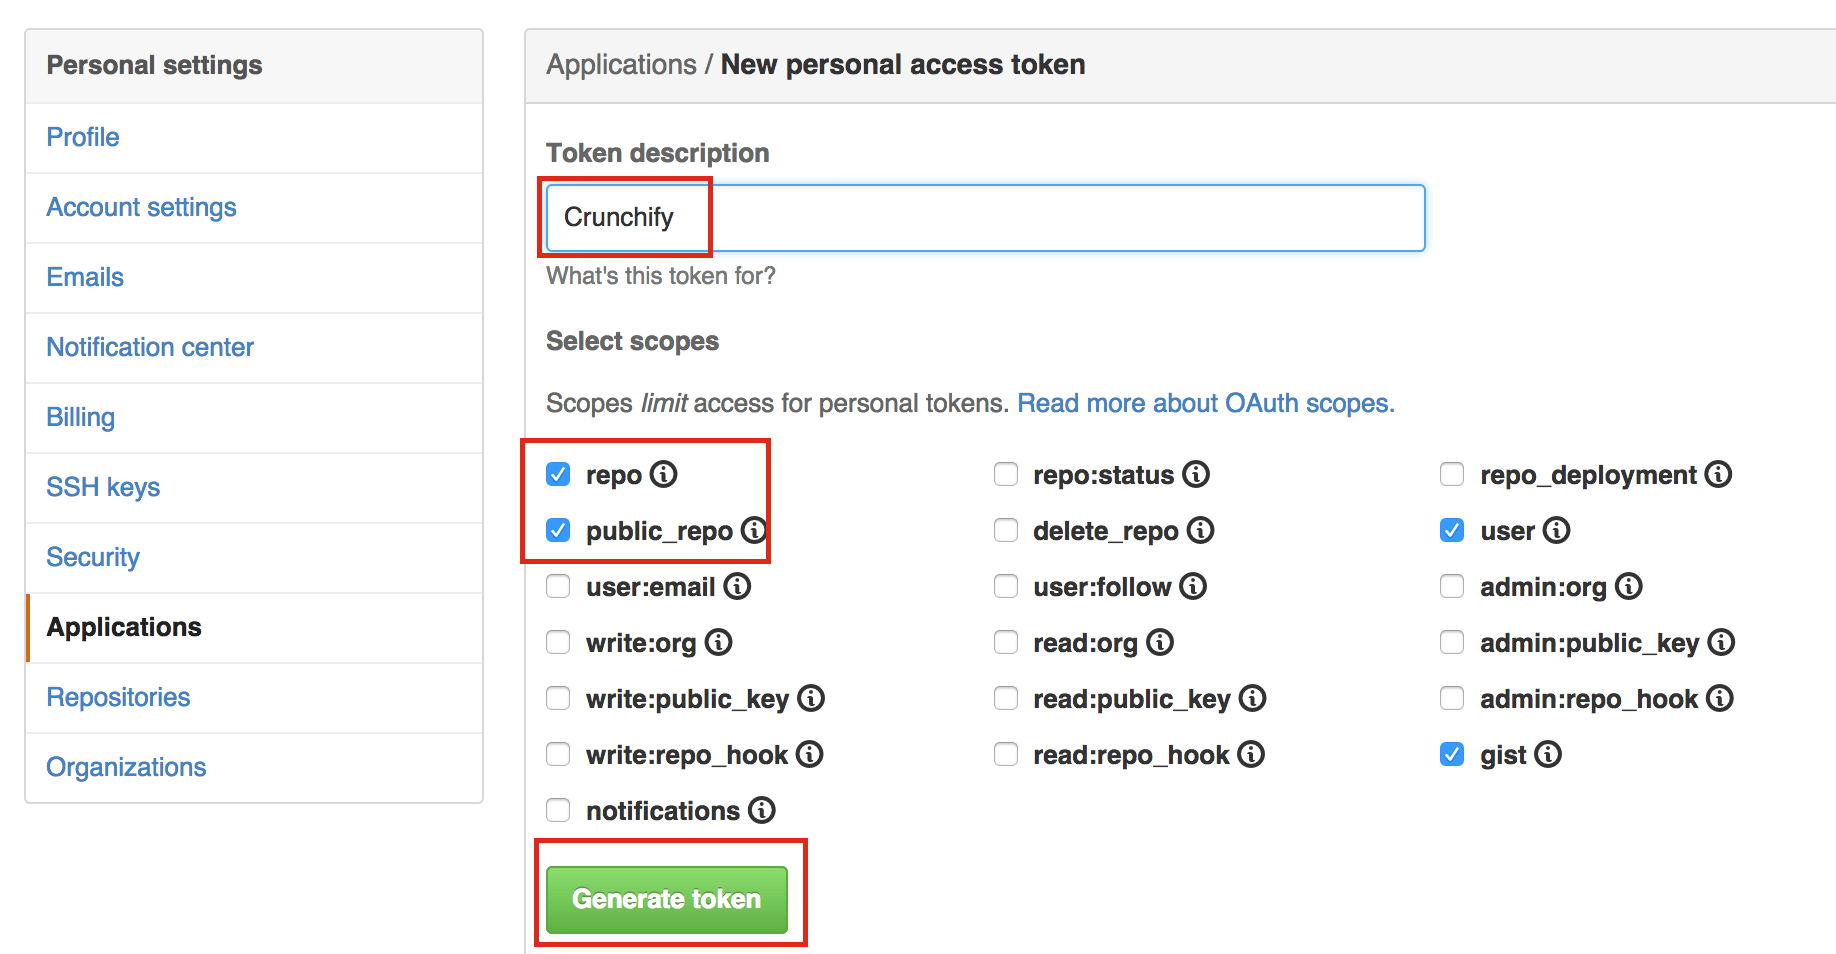Open info icon beside user scope
The height and width of the screenshot is (954, 1836).
point(1557,530)
